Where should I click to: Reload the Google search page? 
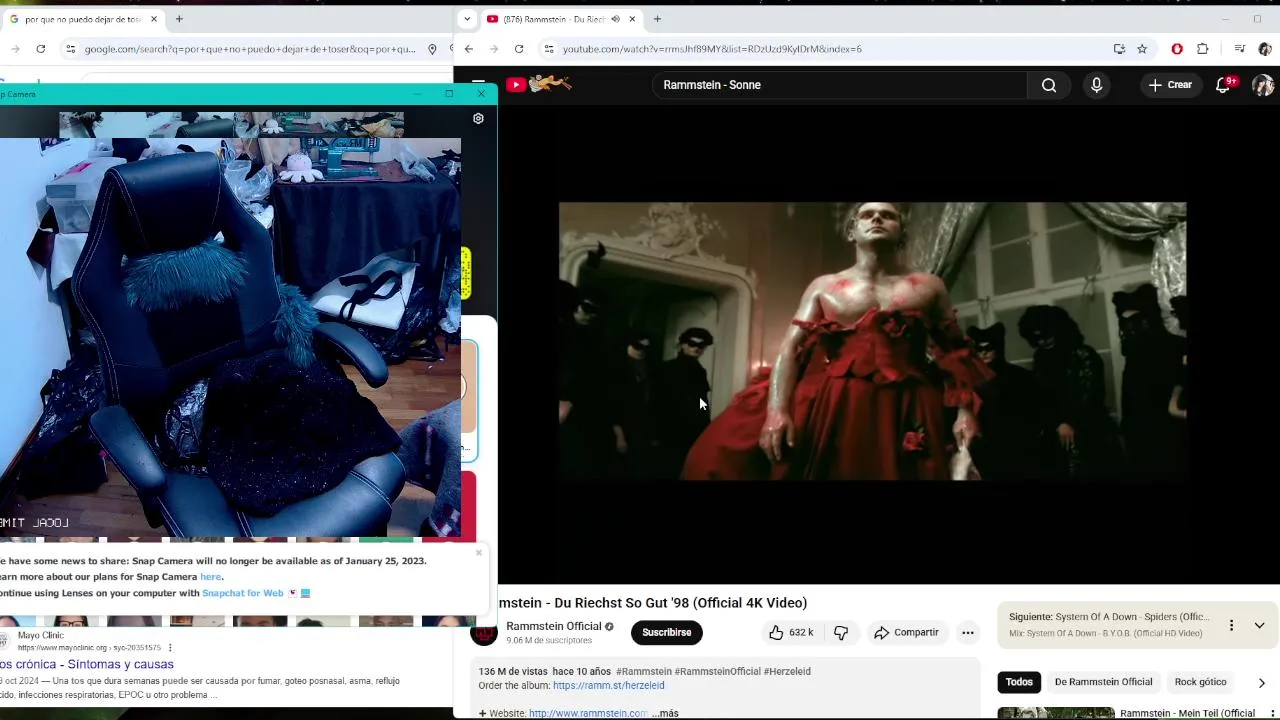40,48
